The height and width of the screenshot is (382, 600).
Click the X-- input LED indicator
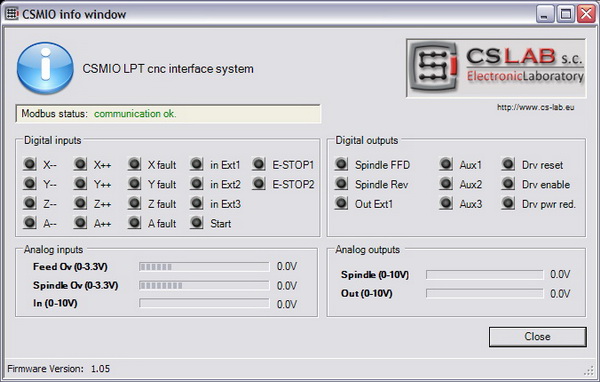29,164
